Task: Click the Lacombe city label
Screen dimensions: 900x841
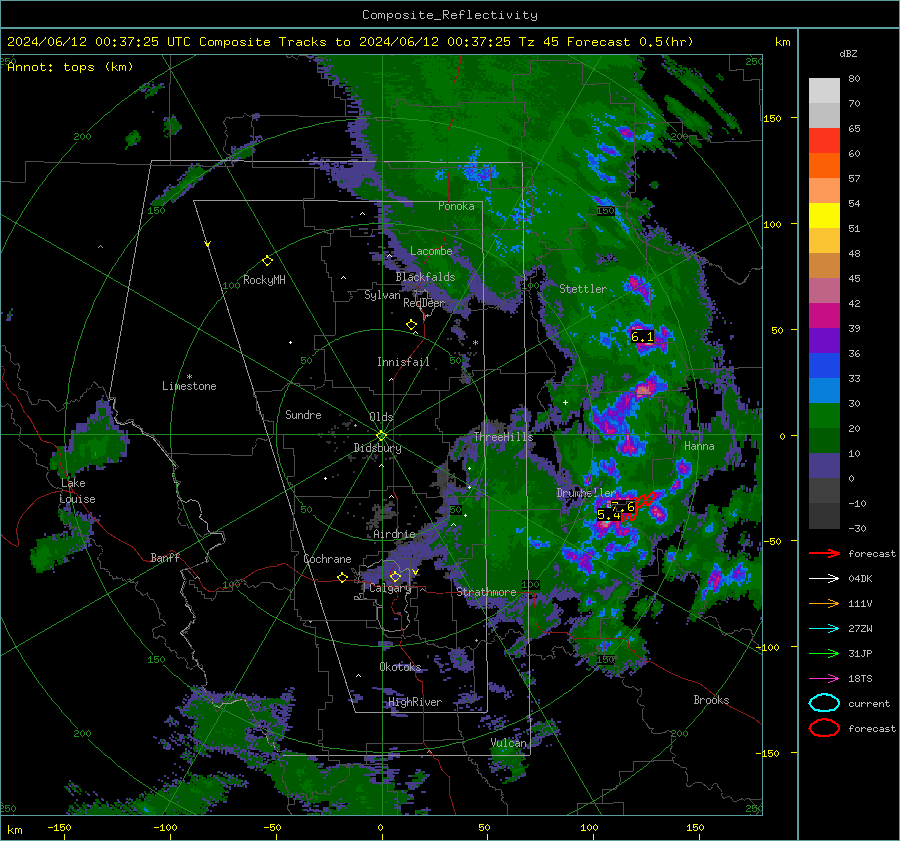Action: [431, 251]
